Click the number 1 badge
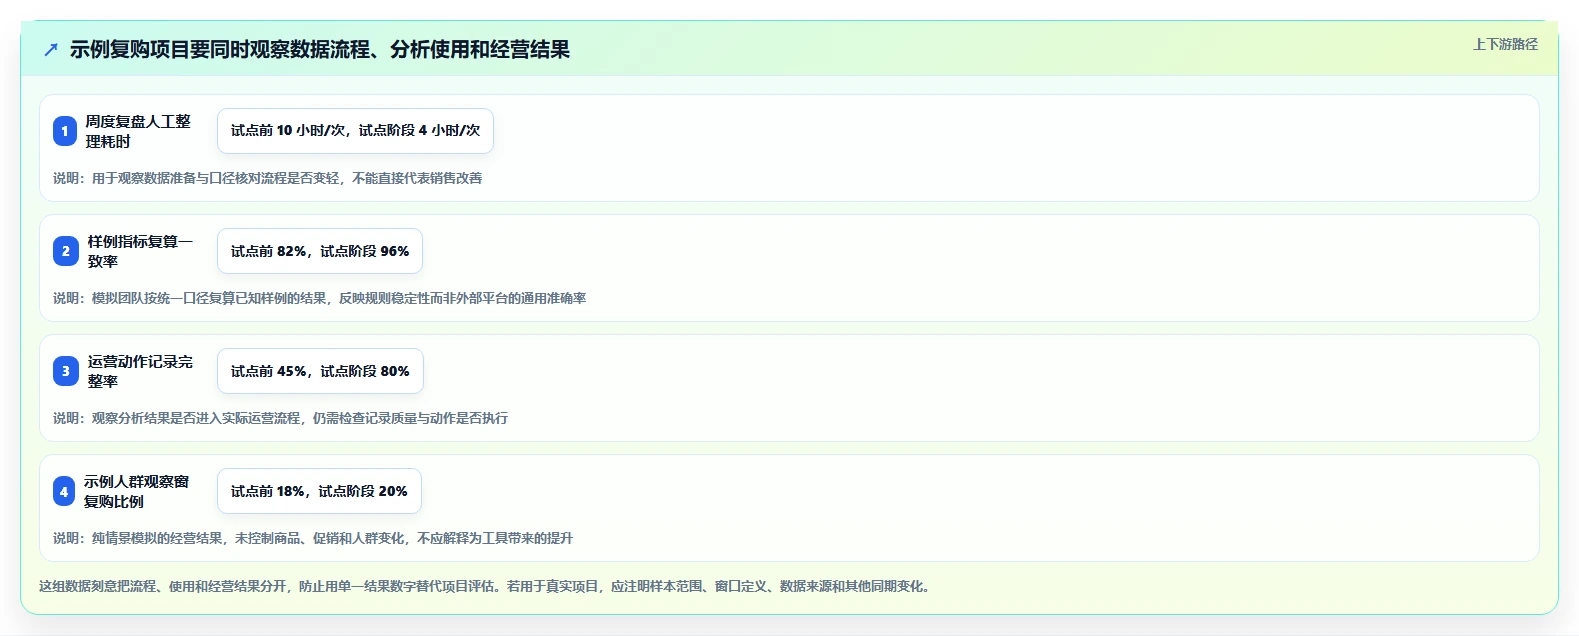1579x636 pixels. [65, 131]
